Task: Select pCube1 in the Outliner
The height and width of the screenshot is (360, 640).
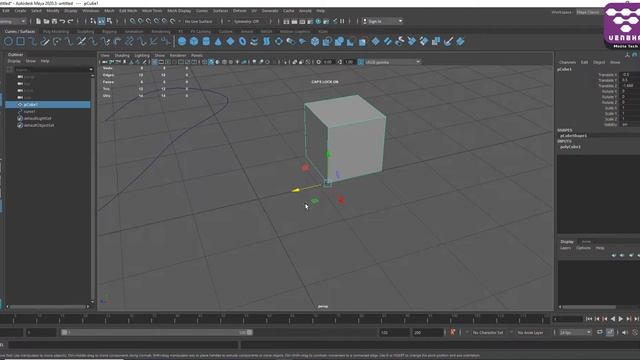Action: pos(48,105)
